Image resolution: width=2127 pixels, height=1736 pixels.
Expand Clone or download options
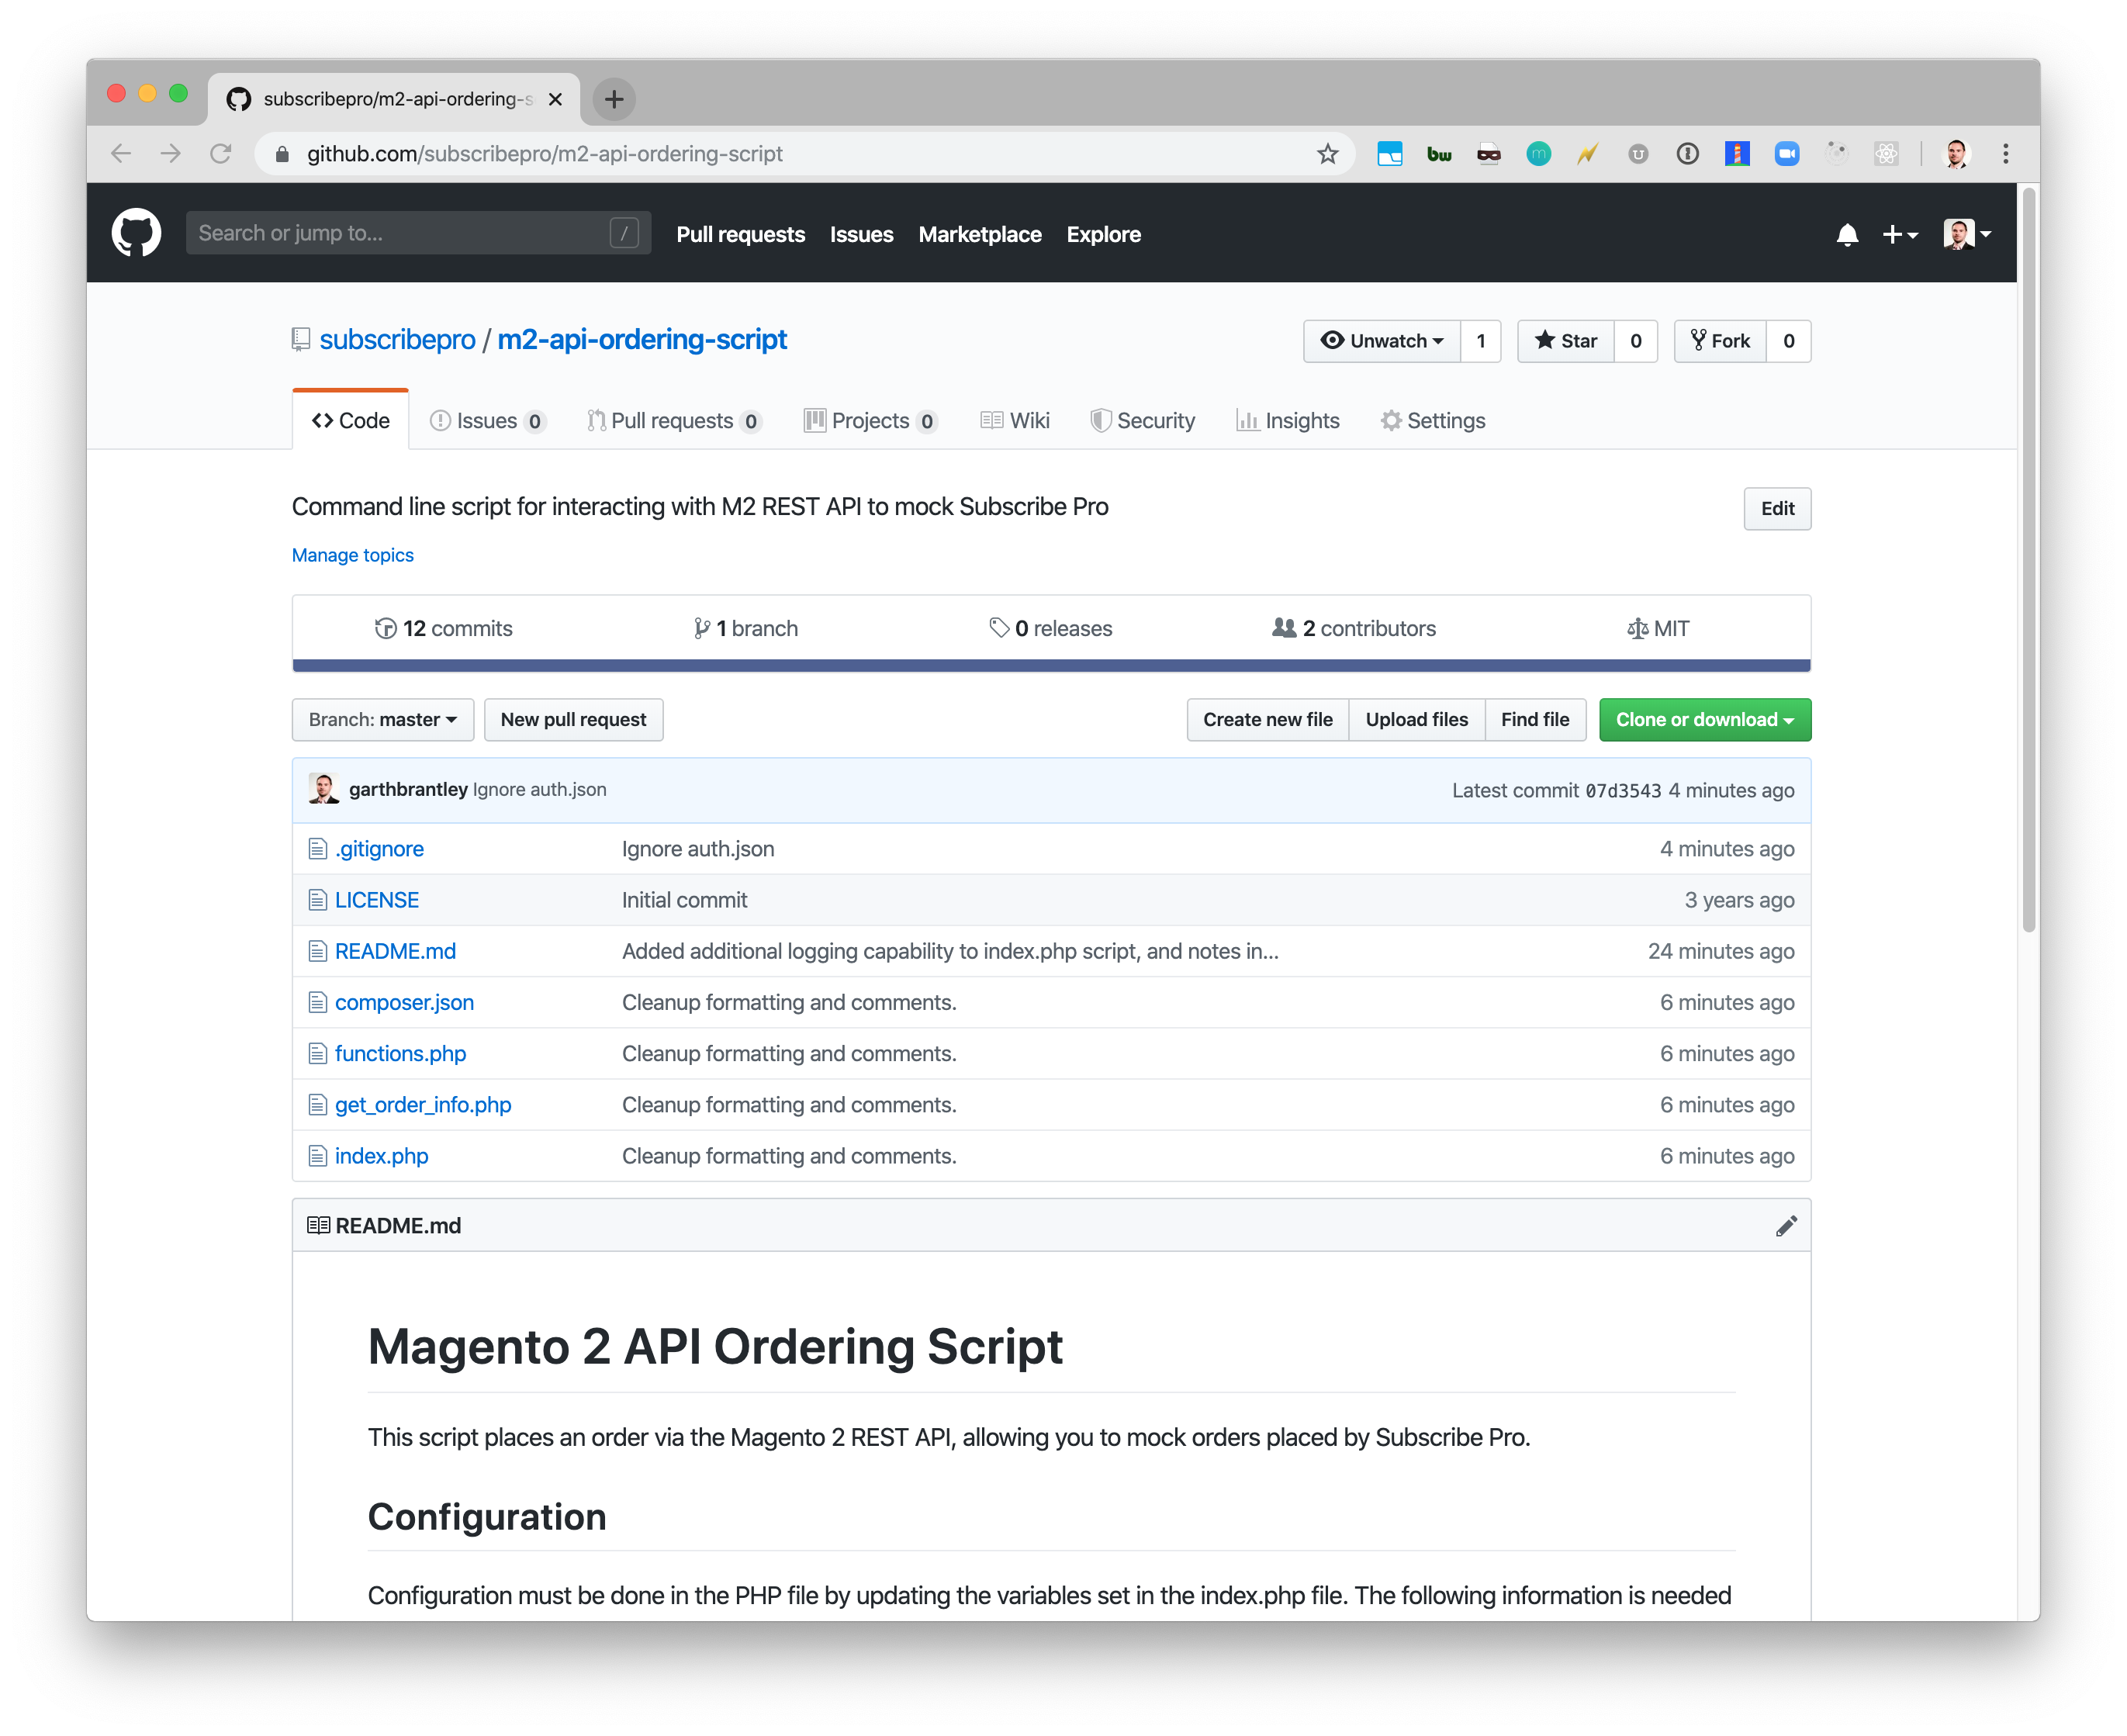(x=1705, y=720)
